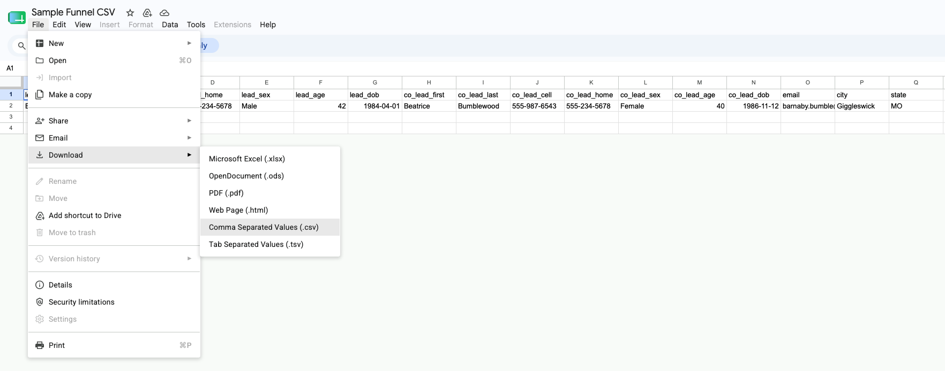
Task: Open the Help menu
Action: tap(268, 25)
